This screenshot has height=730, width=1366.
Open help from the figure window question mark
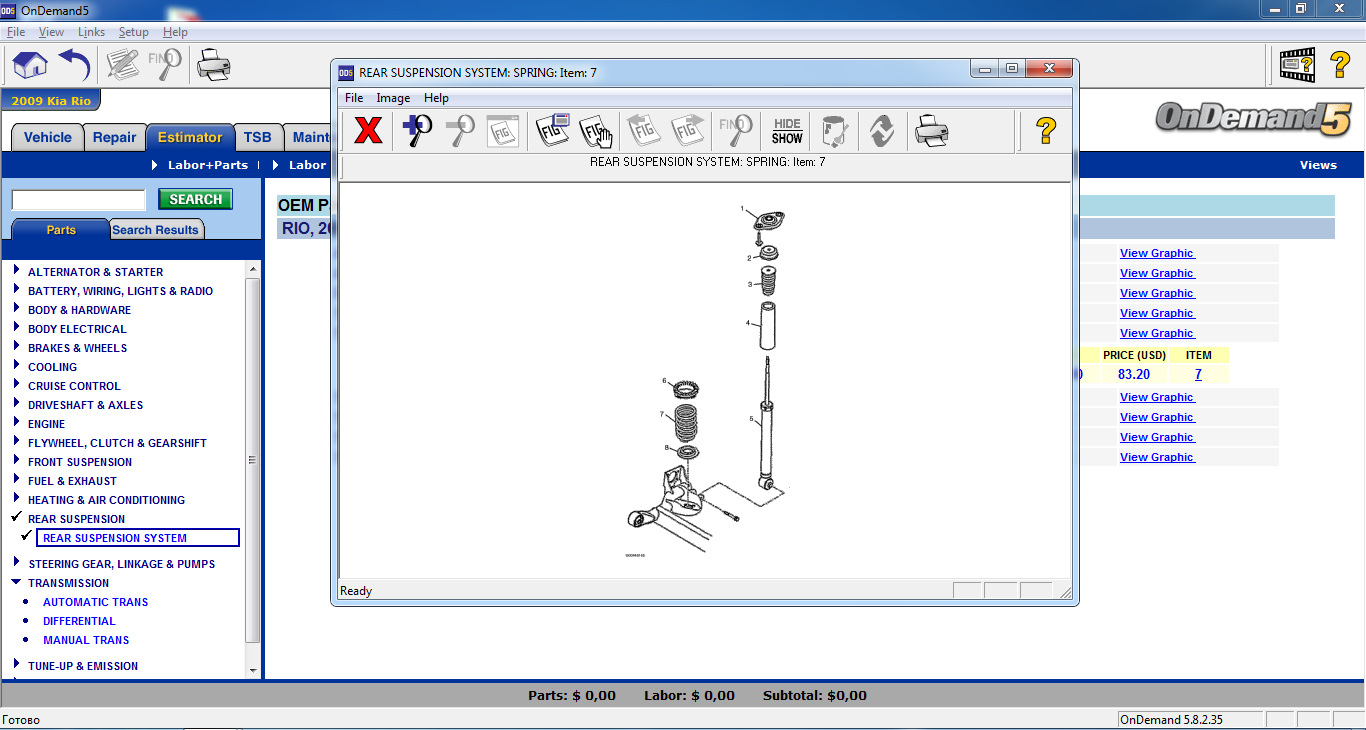pos(1046,130)
